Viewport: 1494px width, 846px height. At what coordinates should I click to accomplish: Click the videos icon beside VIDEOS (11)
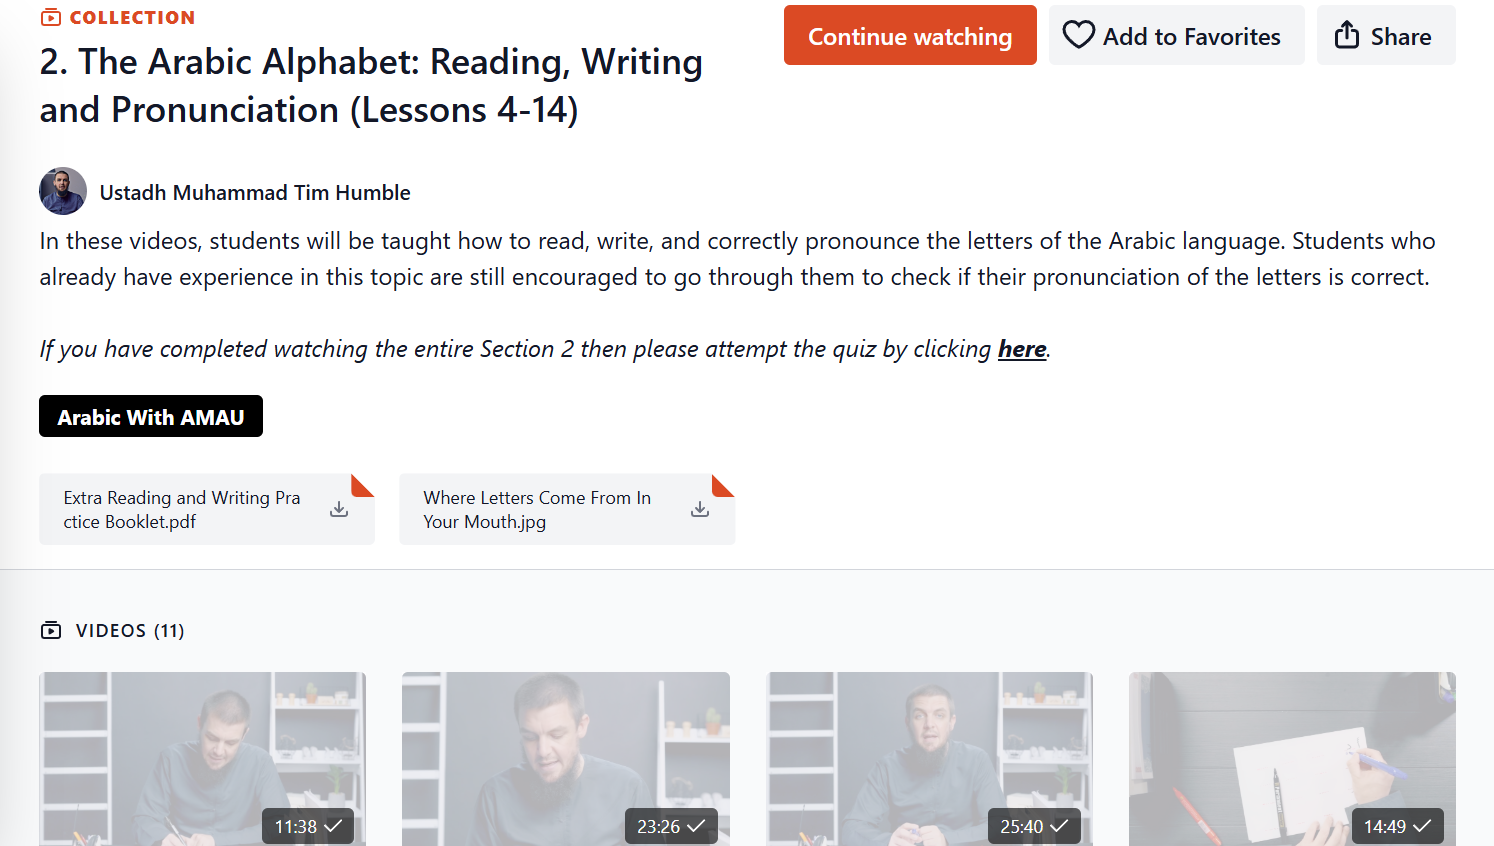[x=51, y=630]
